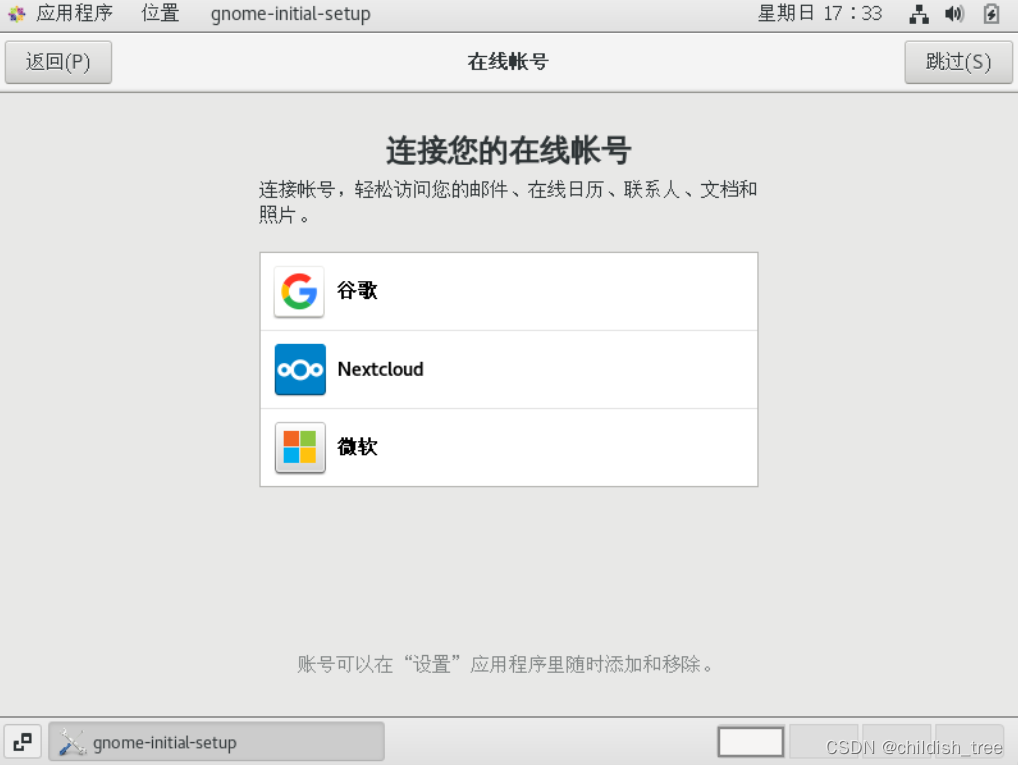Open the 位置 menu

point(160,13)
